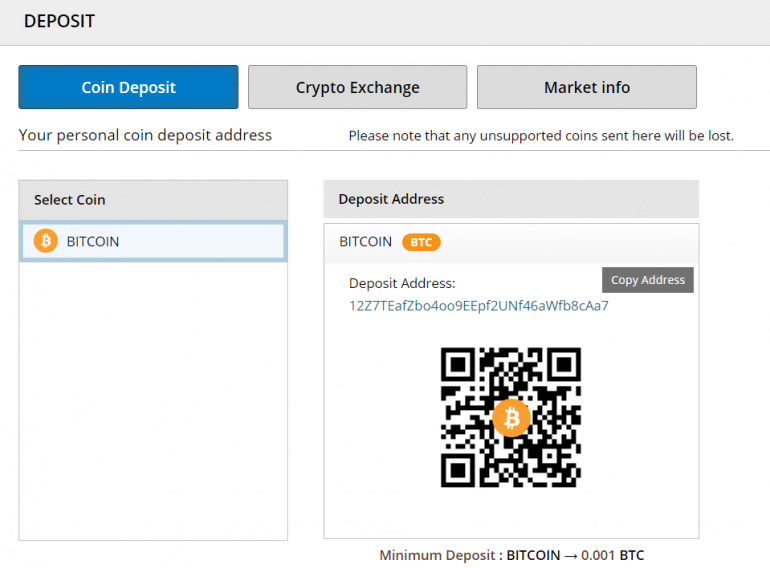Click the 'Your personal coin deposit address' text
The image size is (770, 568).
[145, 135]
